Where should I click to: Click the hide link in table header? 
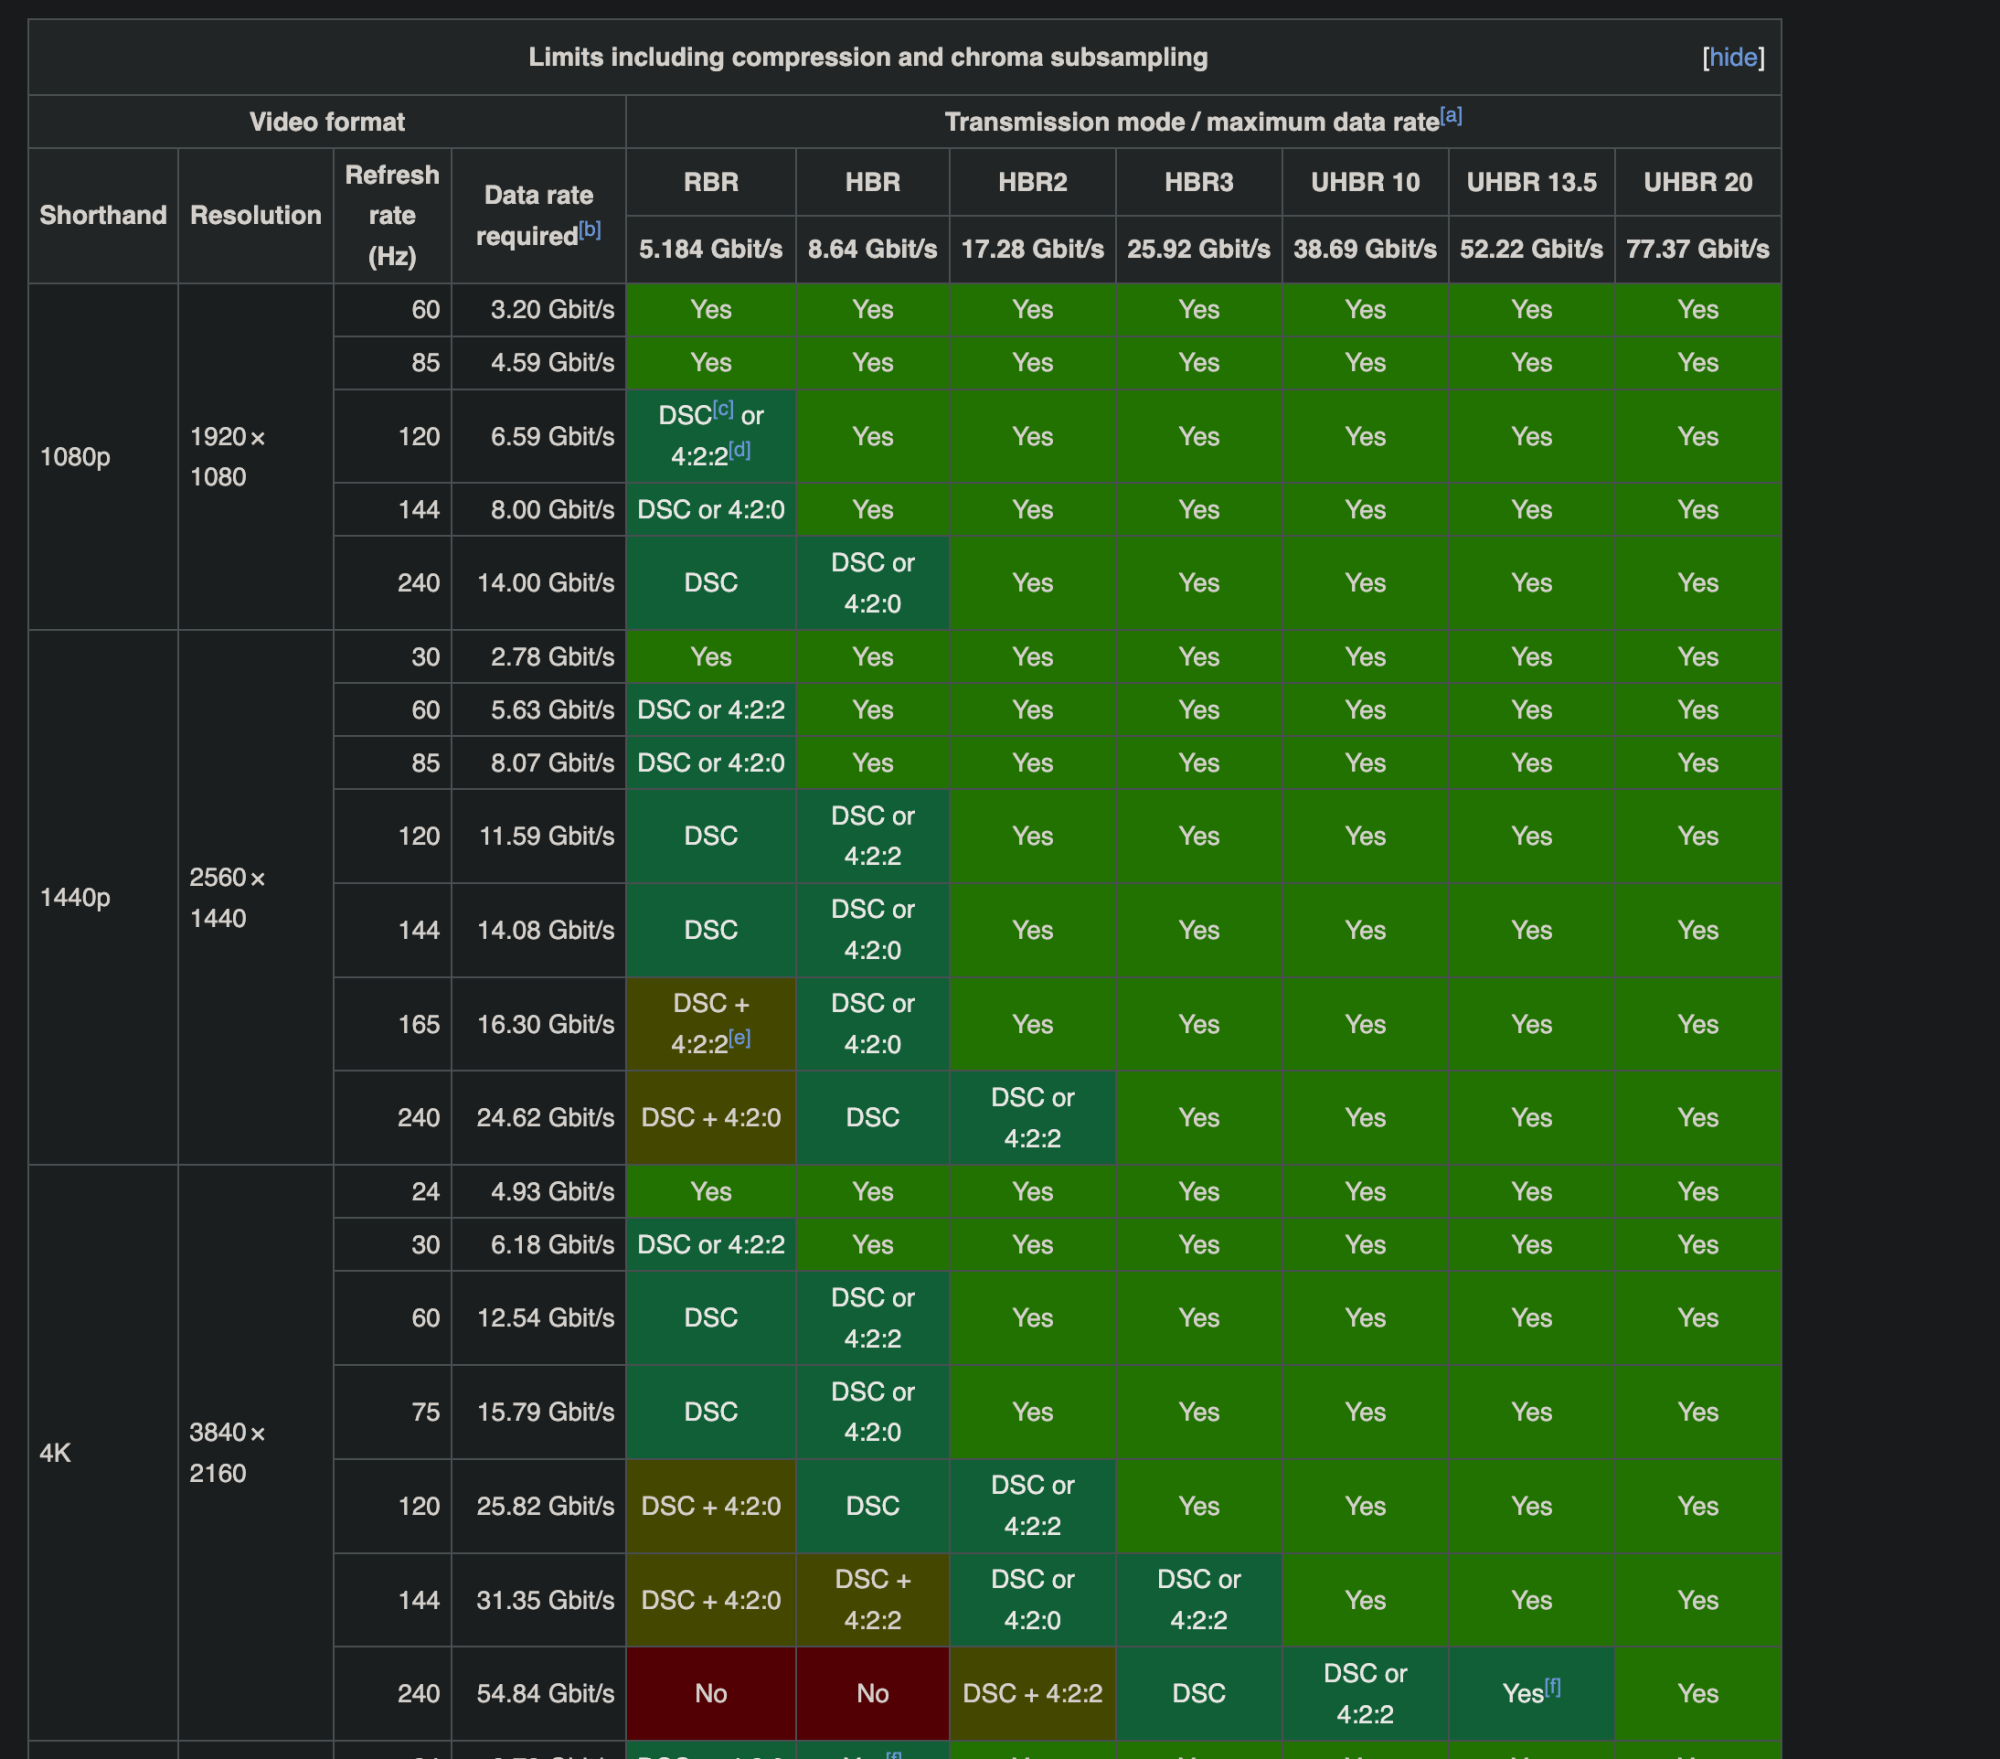[x=1733, y=57]
